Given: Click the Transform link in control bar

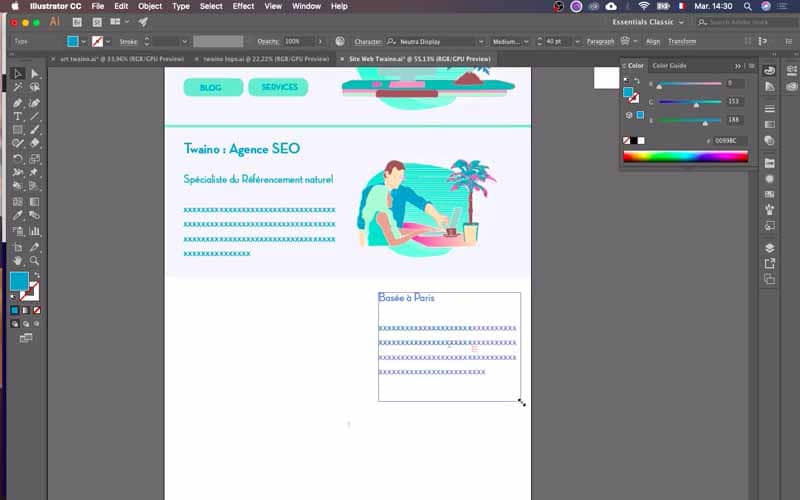Looking at the screenshot, I should coord(682,41).
